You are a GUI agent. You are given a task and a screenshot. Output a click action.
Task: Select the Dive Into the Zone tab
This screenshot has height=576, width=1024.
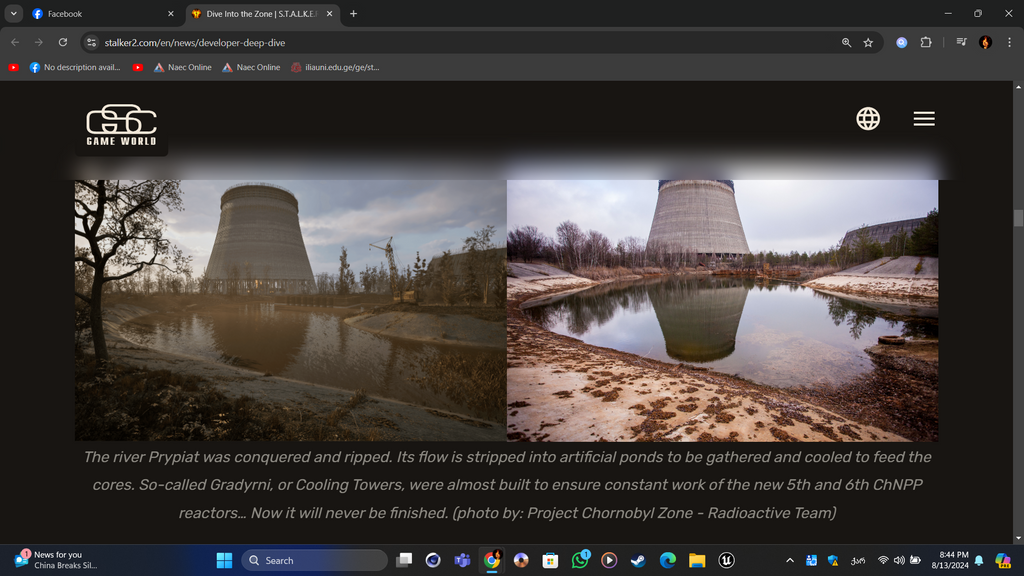click(x=263, y=14)
